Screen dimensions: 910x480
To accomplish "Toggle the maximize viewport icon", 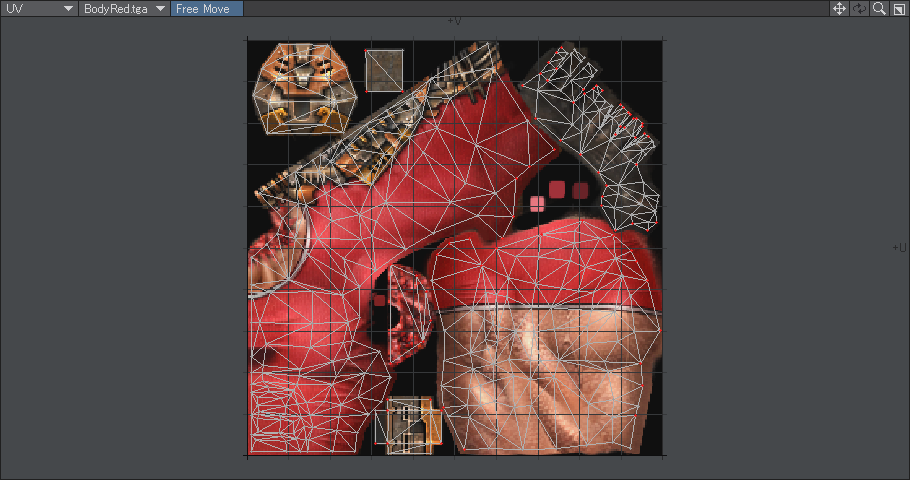I will (x=899, y=8).
